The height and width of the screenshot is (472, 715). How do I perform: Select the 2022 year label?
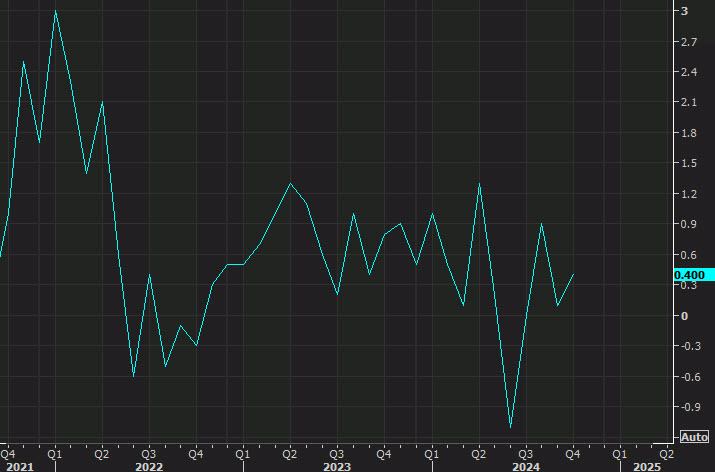click(149, 467)
